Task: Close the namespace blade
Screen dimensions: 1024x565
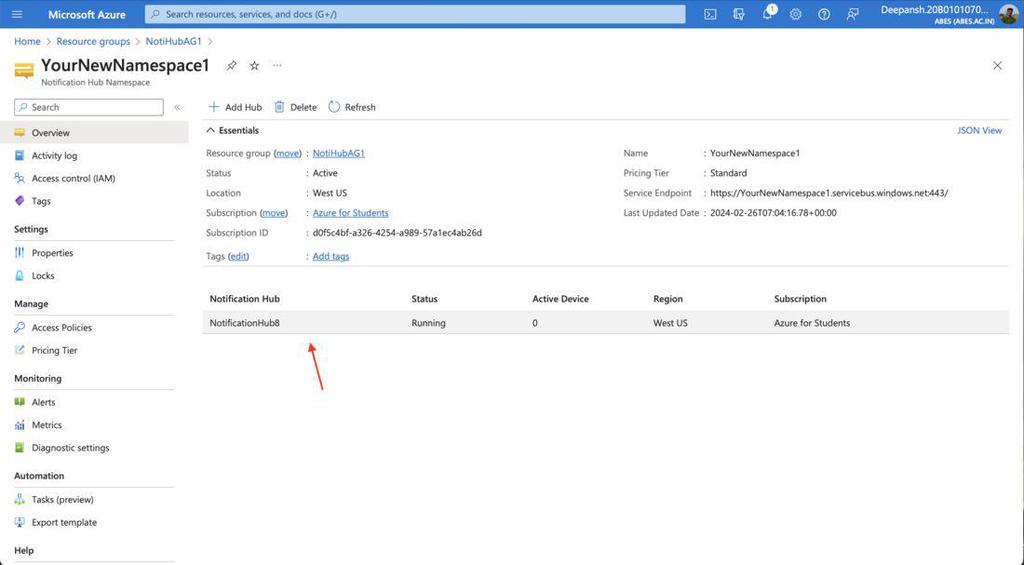Action: [x=997, y=65]
